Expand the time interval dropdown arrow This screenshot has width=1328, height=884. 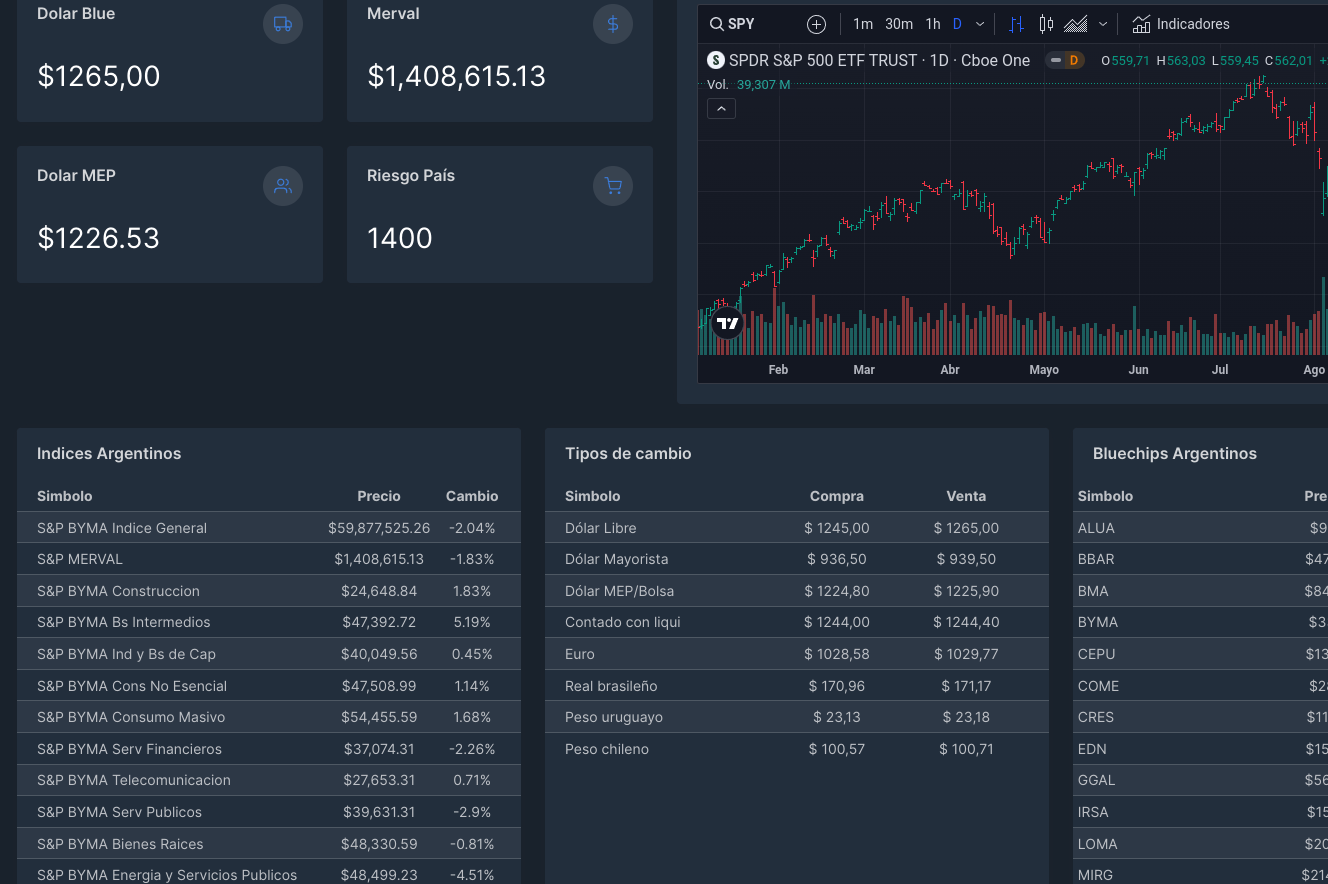(980, 24)
